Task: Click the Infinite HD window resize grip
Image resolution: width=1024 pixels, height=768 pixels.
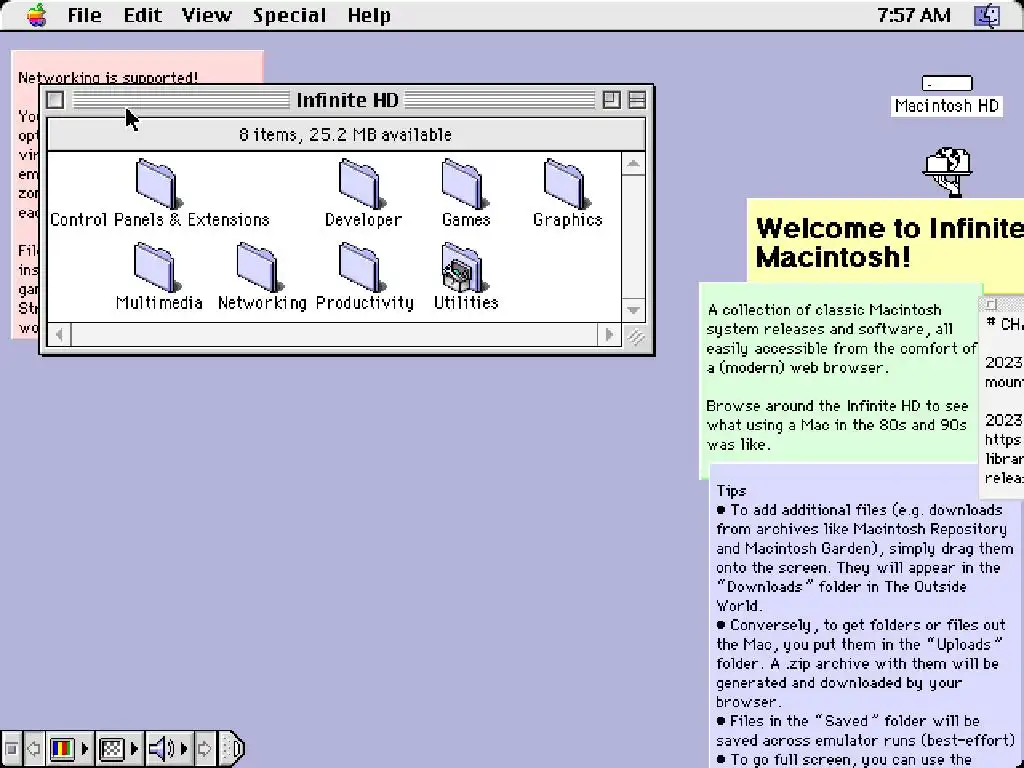Action: [634, 335]
